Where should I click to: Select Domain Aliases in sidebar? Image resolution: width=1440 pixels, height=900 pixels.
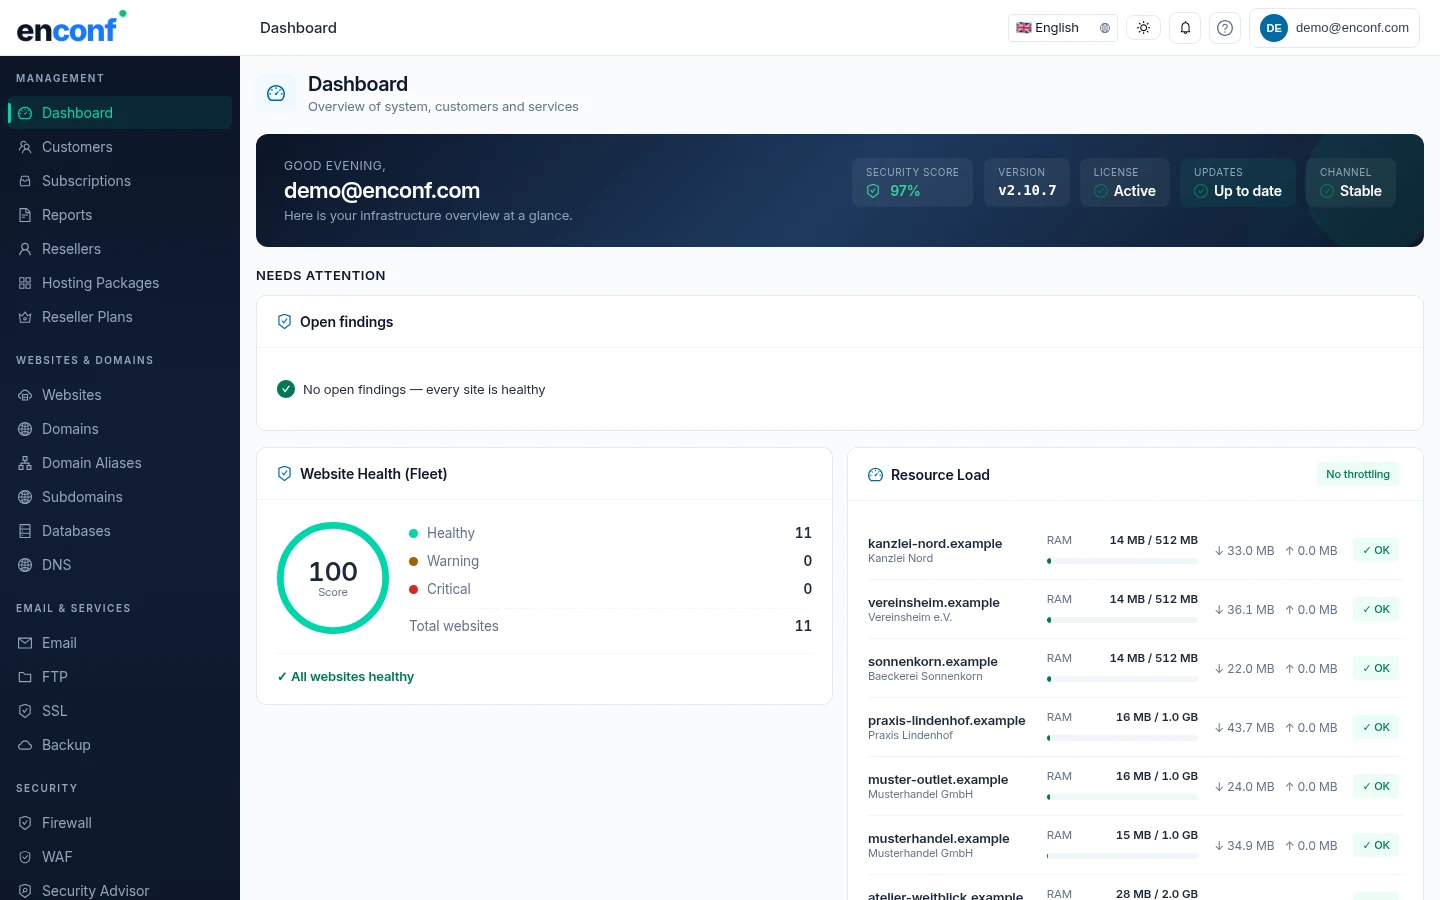click(x=120, y=463)
